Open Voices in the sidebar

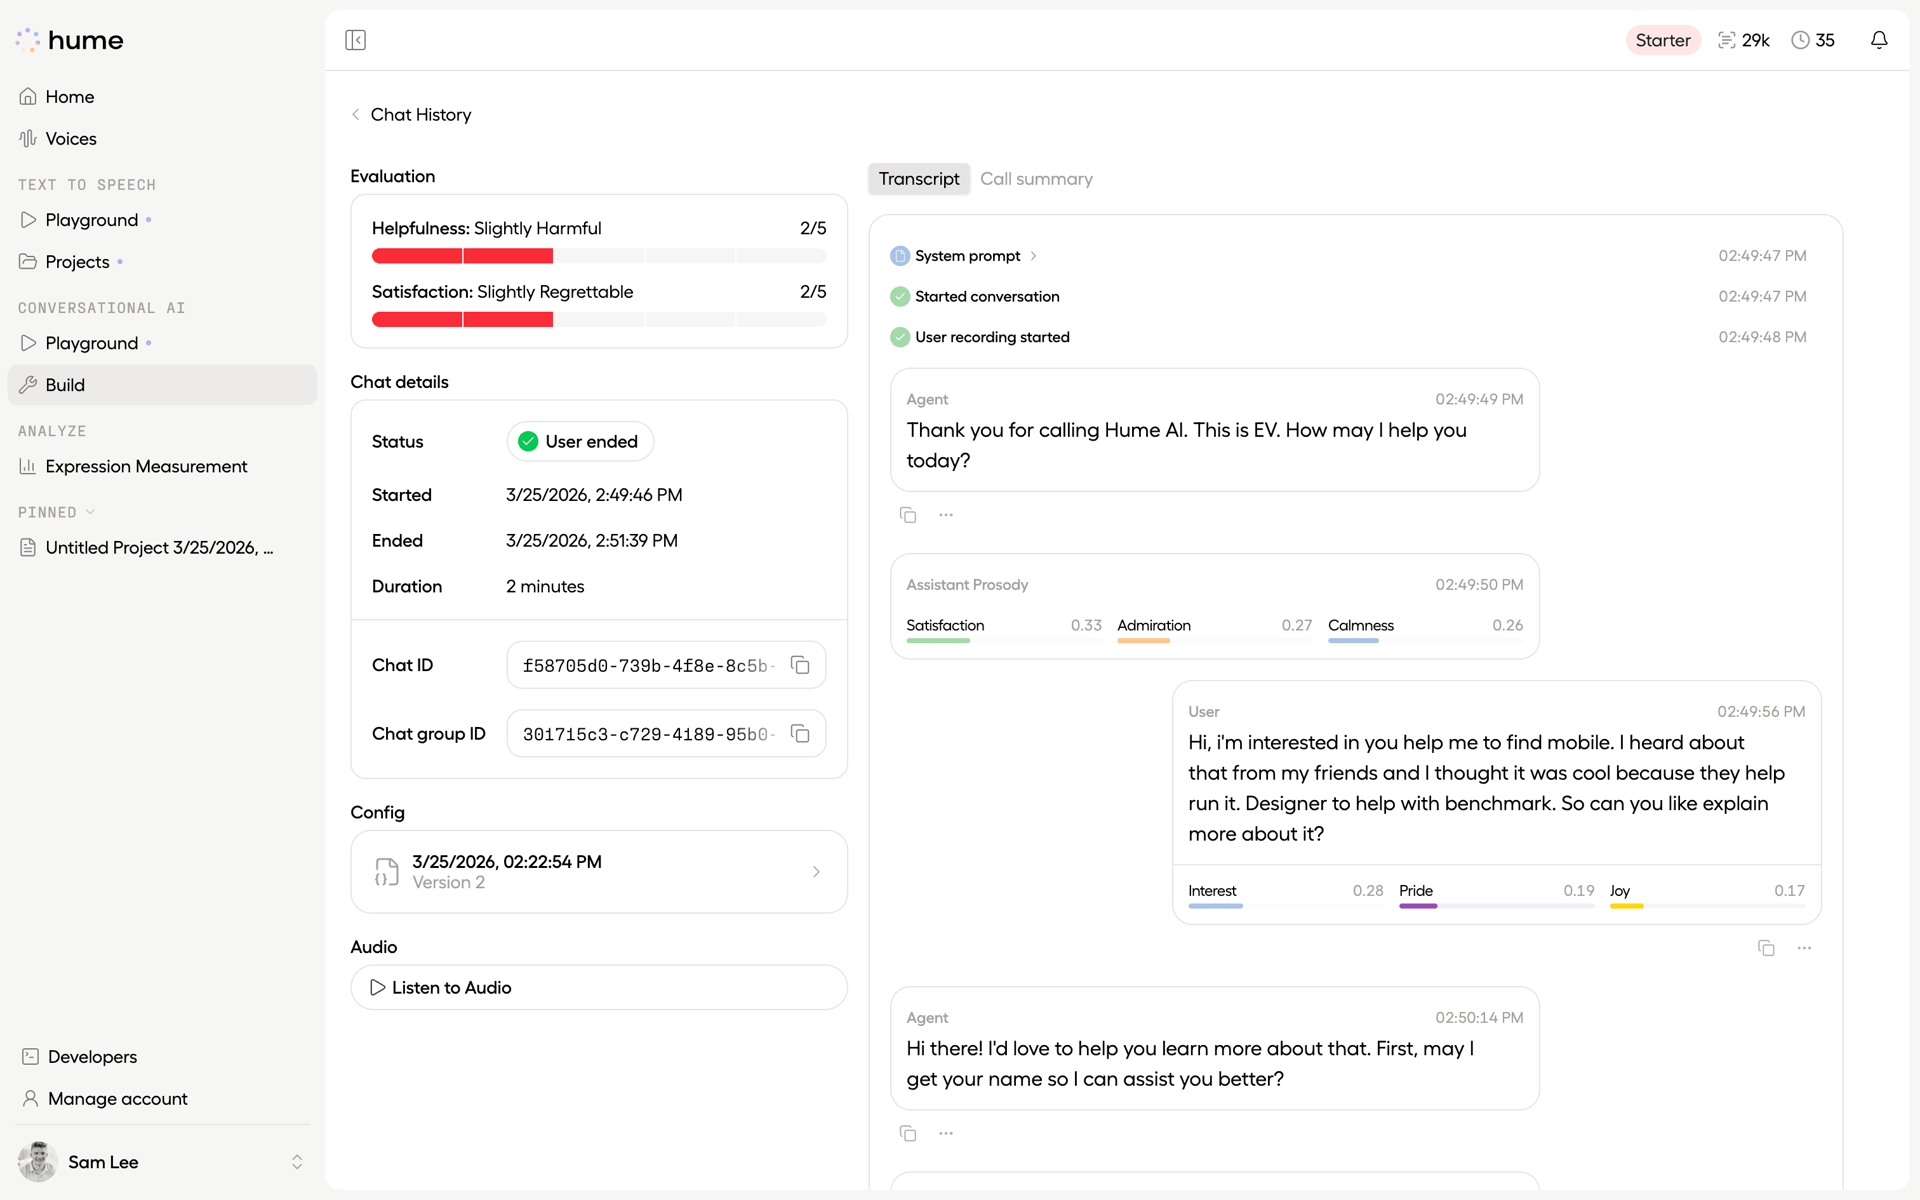click(162, 139)
